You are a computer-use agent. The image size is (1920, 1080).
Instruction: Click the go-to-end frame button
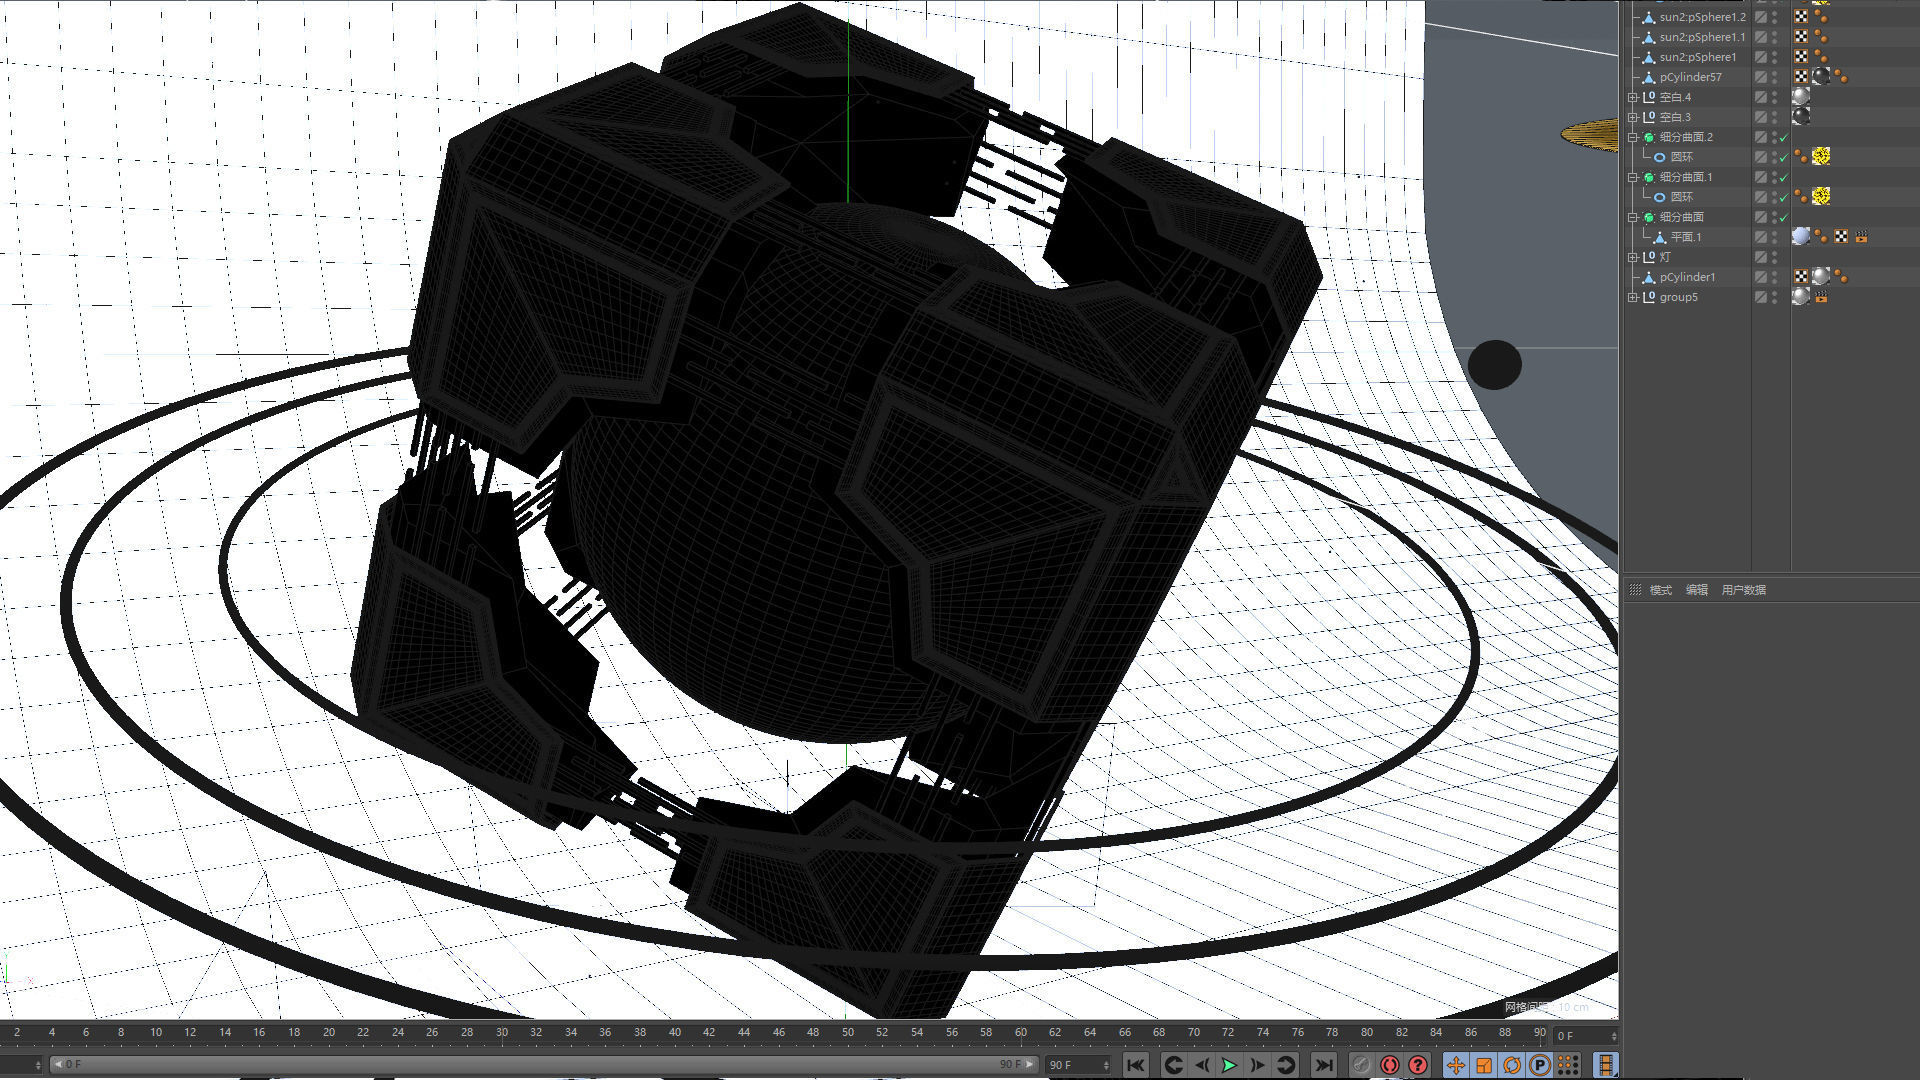[x=1325, y=1065]
